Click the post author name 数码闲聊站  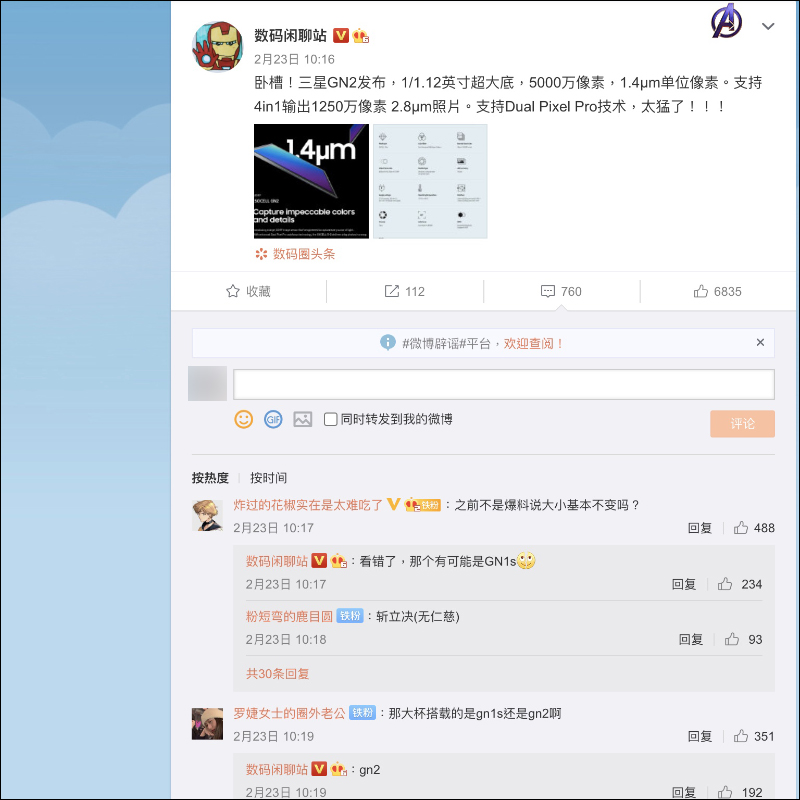click(290, 35)
